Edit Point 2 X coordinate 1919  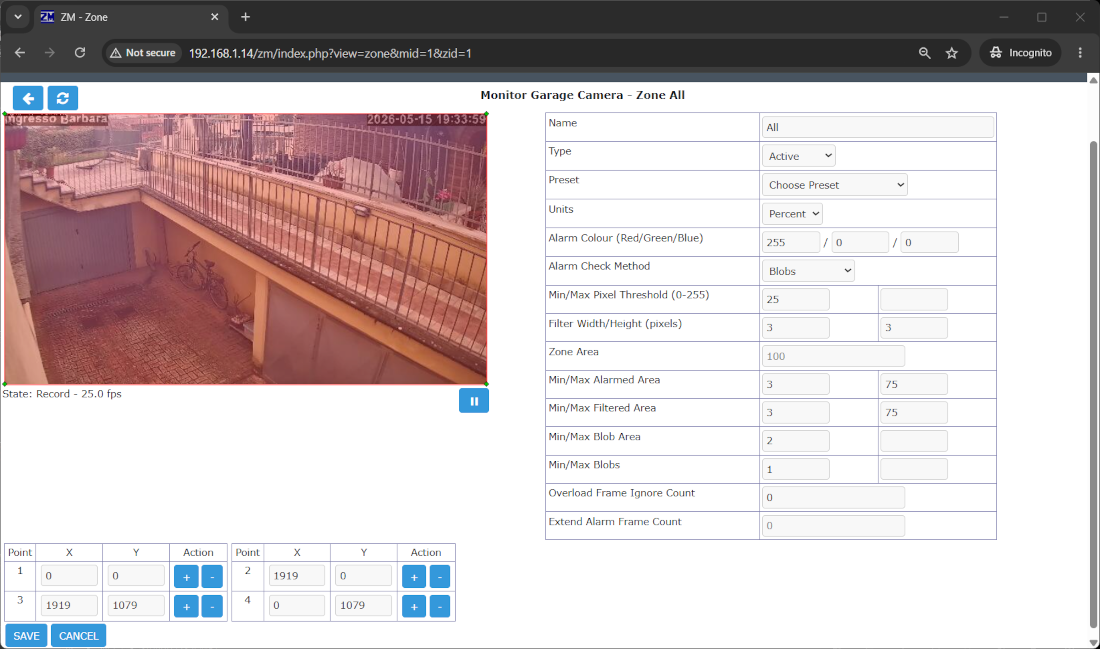pyautogui.click(x=297, y=575)
